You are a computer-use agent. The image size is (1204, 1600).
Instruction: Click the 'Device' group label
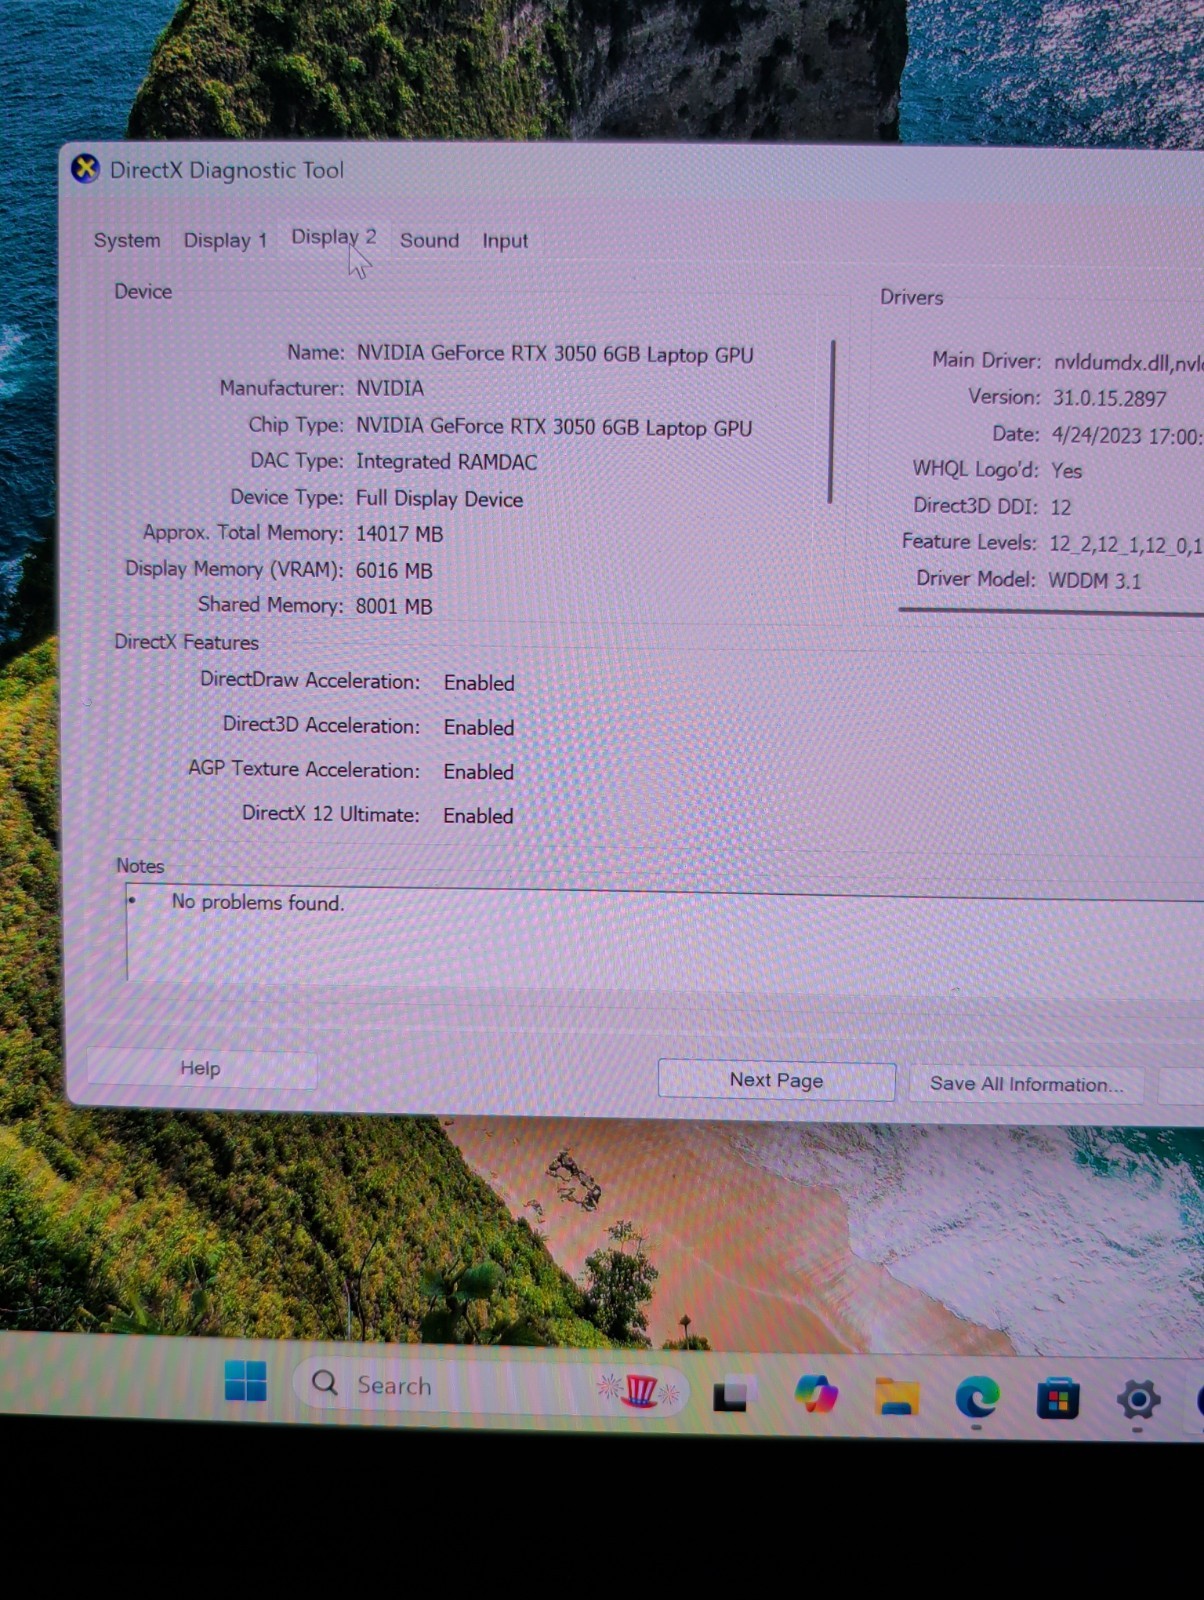tap(143, 291)
